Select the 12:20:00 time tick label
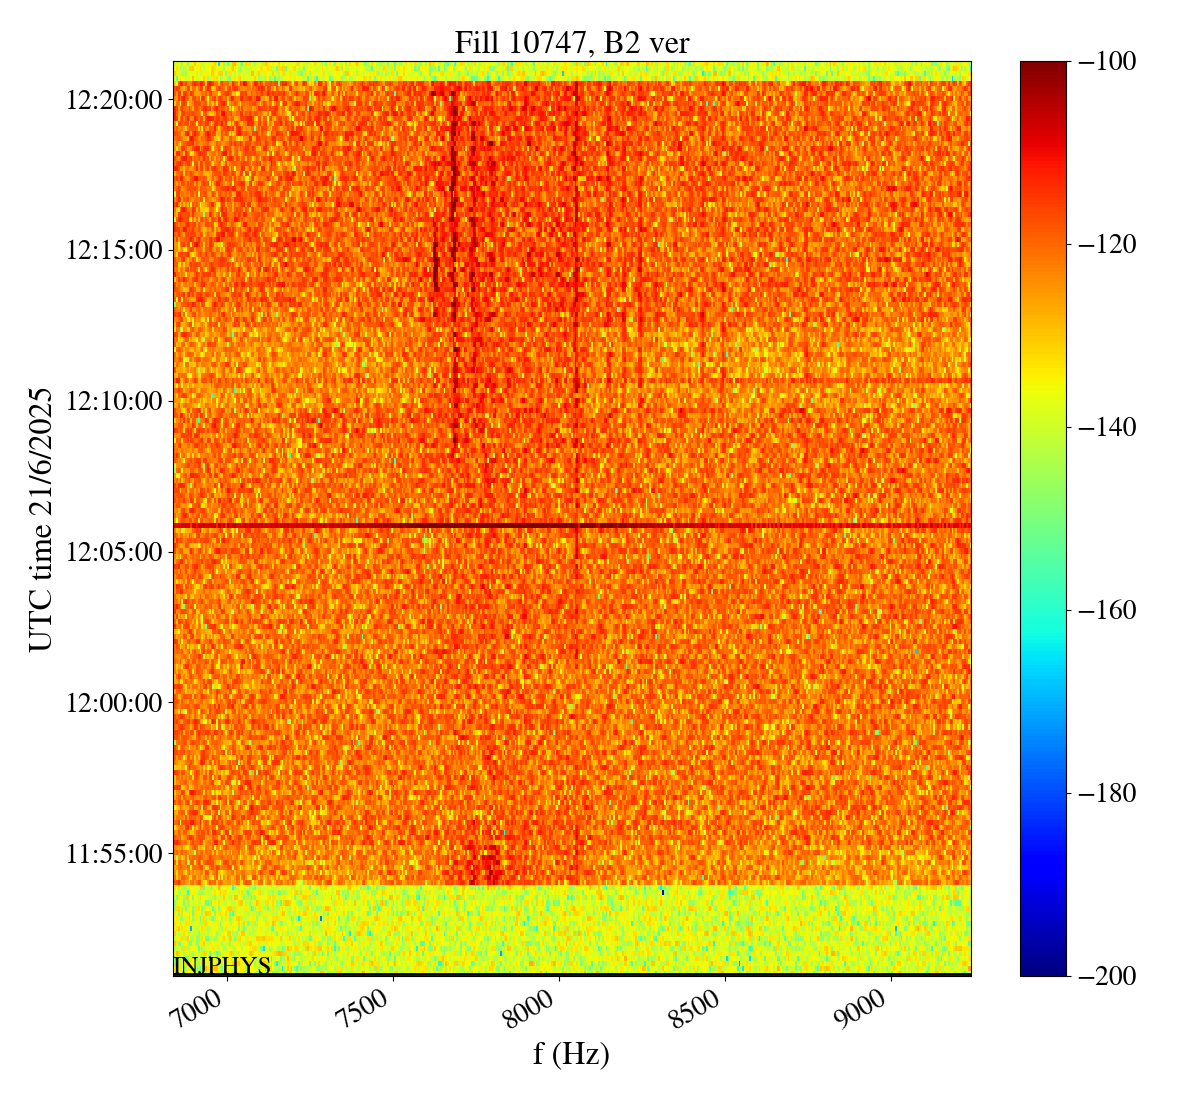Image resolution: width=1200 pixels, height=1100 pixels. tap(114, 99)
